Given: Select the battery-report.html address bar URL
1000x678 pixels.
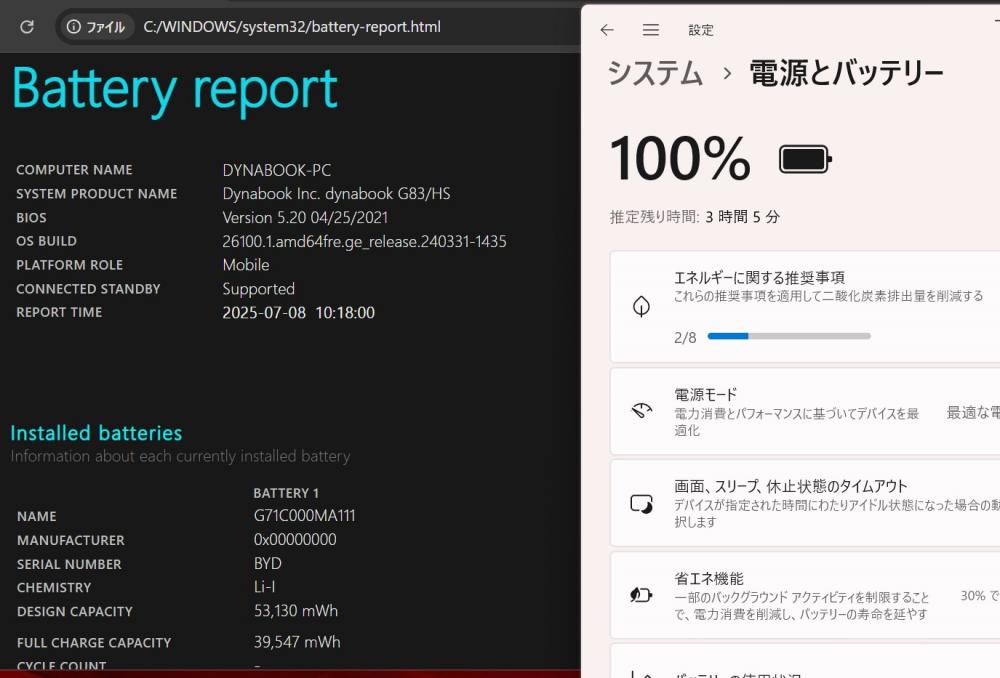Looking at the screenshot, I should [292, 27].
